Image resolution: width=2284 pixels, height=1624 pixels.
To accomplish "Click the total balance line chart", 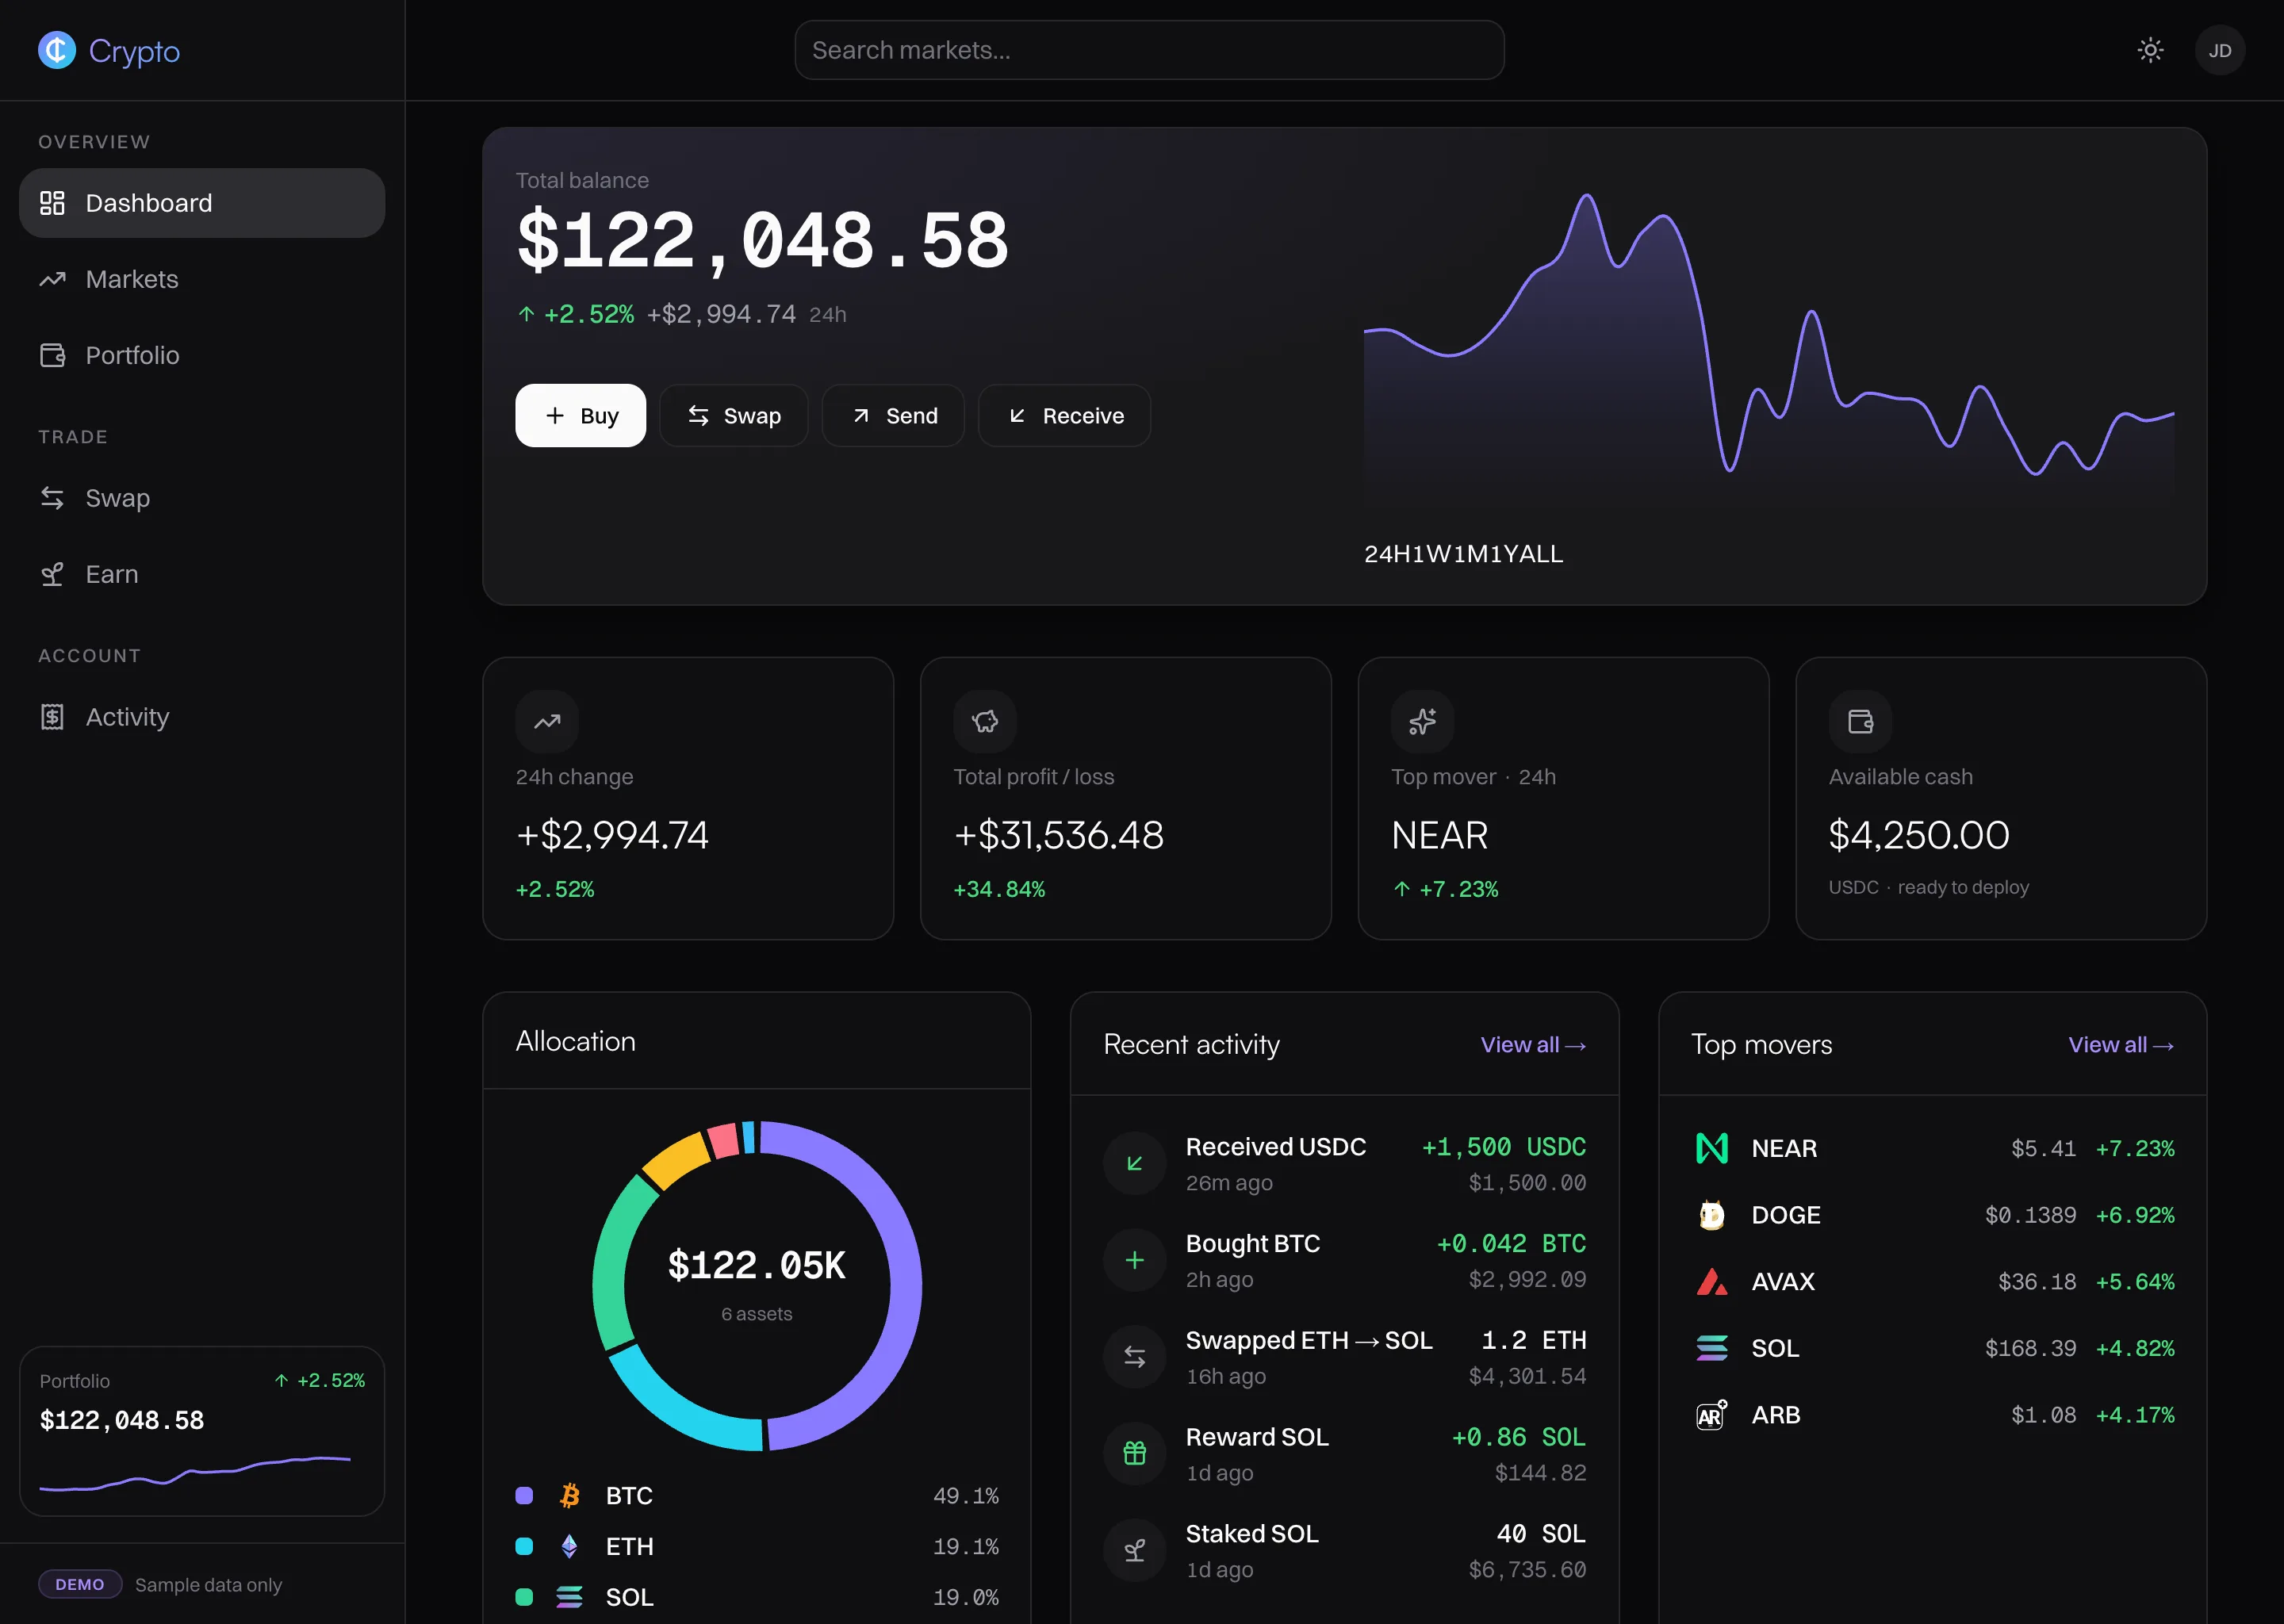I will 1768,352.
